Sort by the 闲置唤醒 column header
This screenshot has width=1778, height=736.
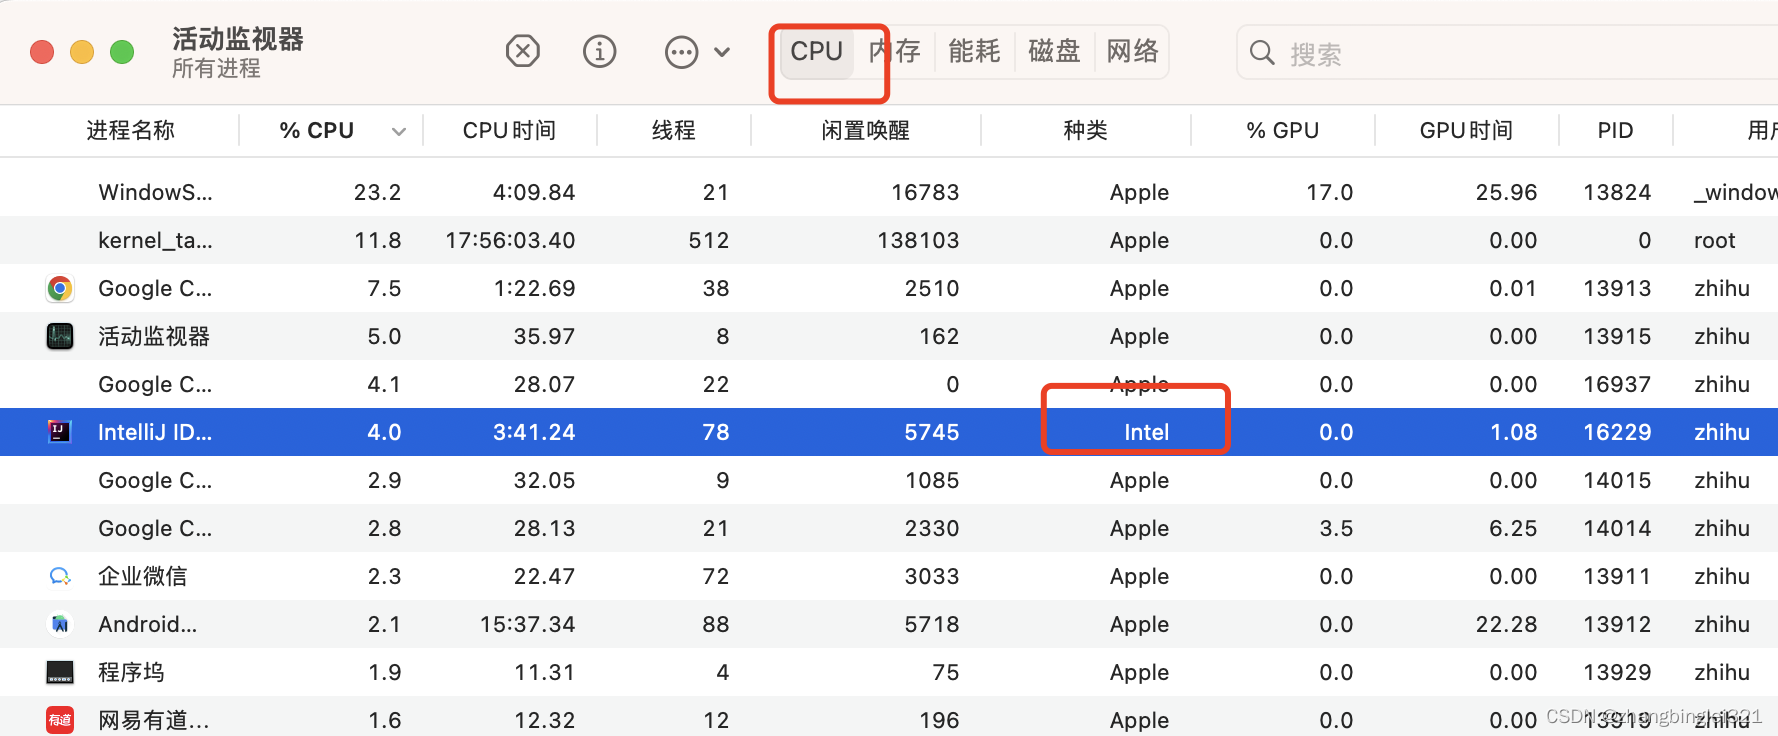(x=866, y=131)
